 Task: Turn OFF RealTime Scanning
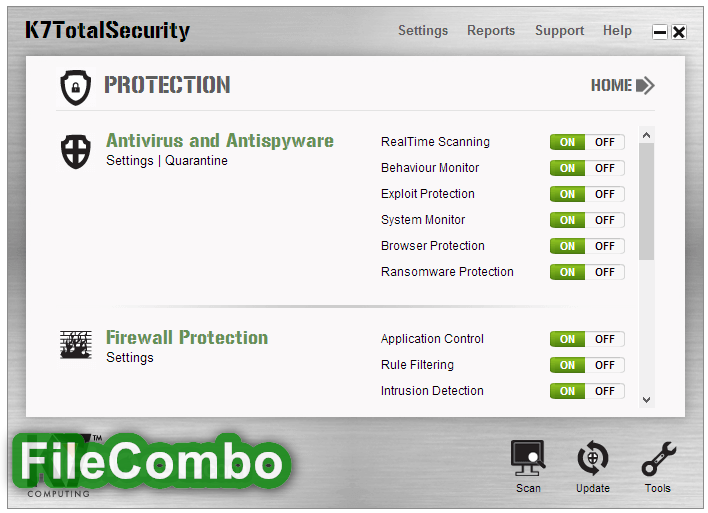pos(605,142)
